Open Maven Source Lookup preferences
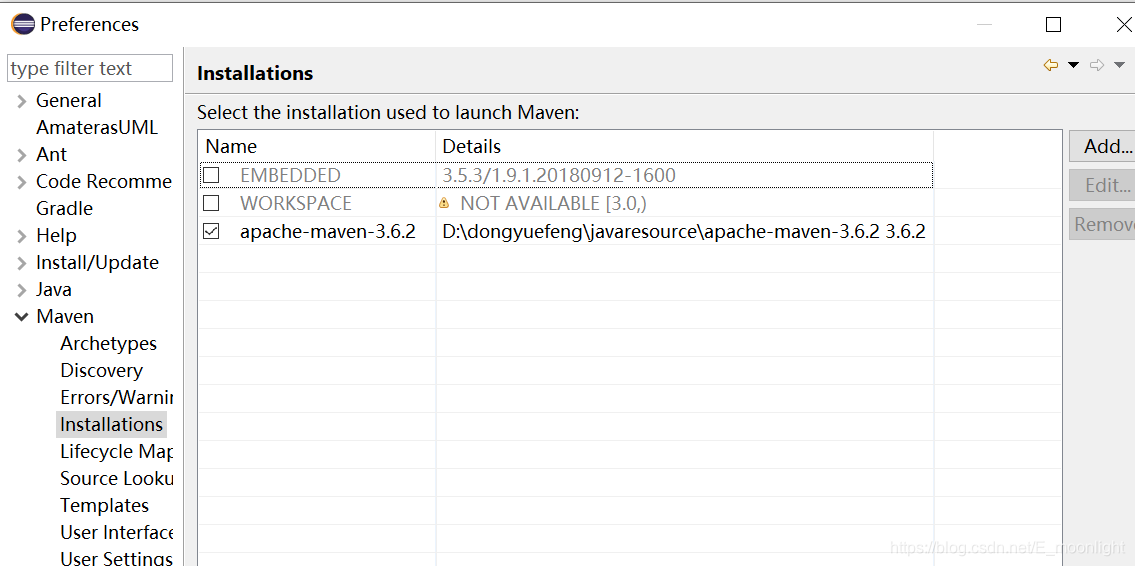 pyautogui.click(x=117, y=478)
